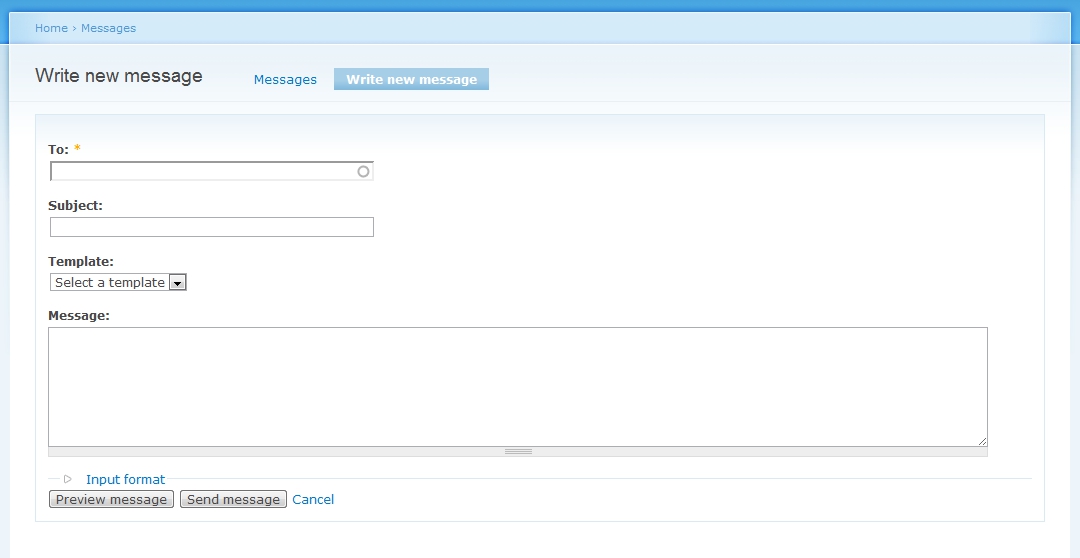Focus the To recipient field

[x=211, y=172]
